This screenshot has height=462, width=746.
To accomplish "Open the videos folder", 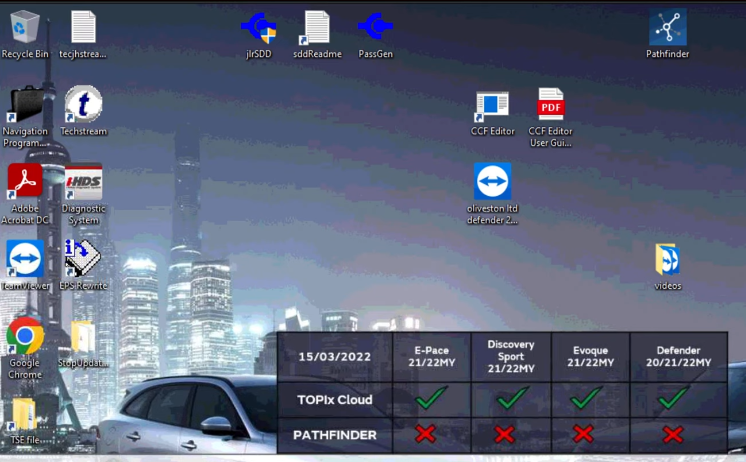I will click(x=667, y=259).
